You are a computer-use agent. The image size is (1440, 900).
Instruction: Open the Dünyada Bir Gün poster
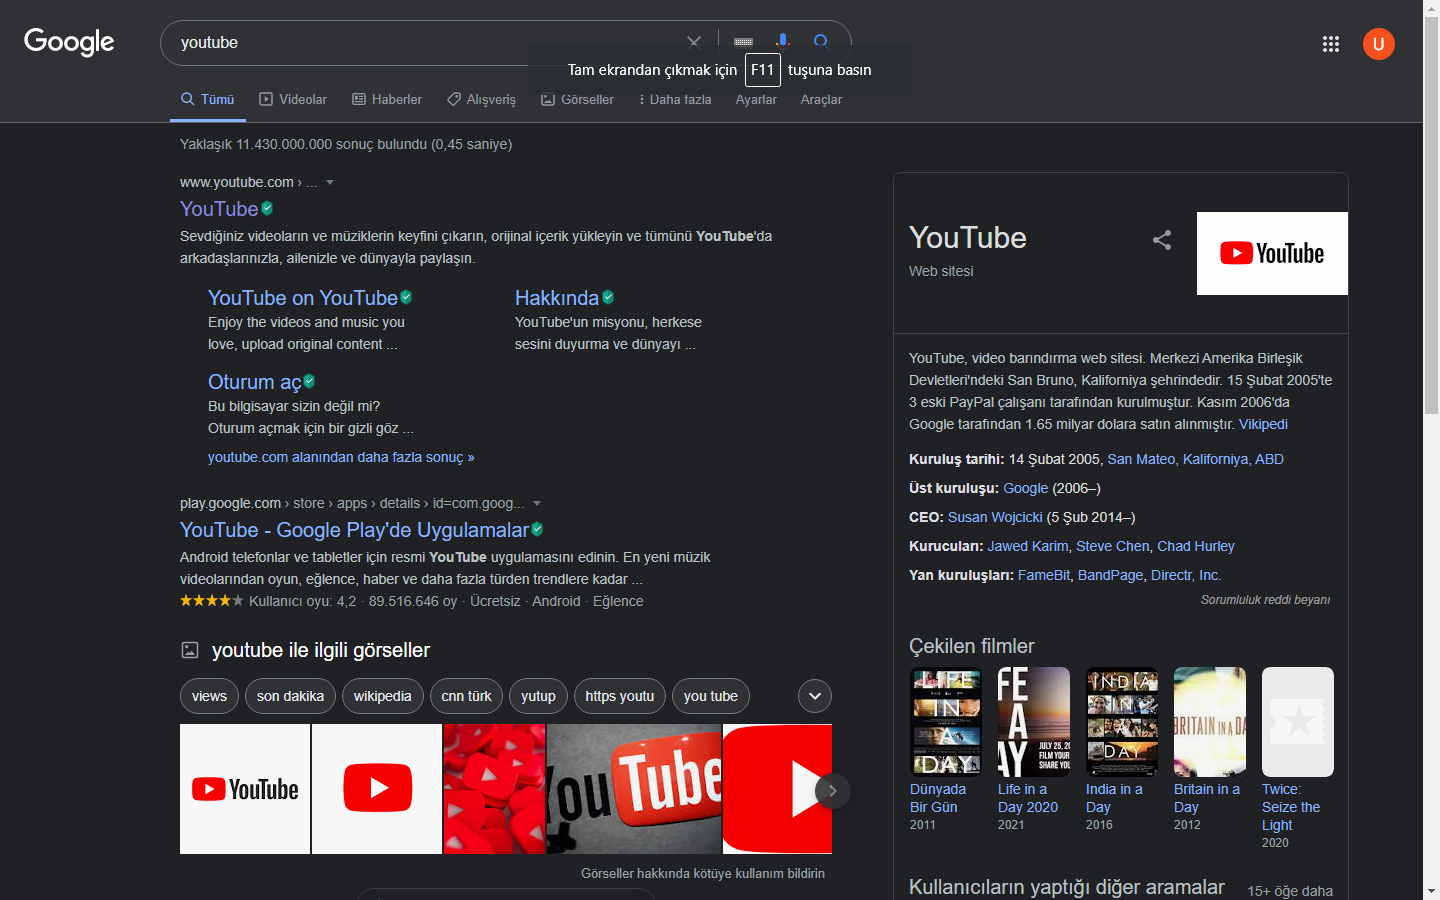(946, 722)
